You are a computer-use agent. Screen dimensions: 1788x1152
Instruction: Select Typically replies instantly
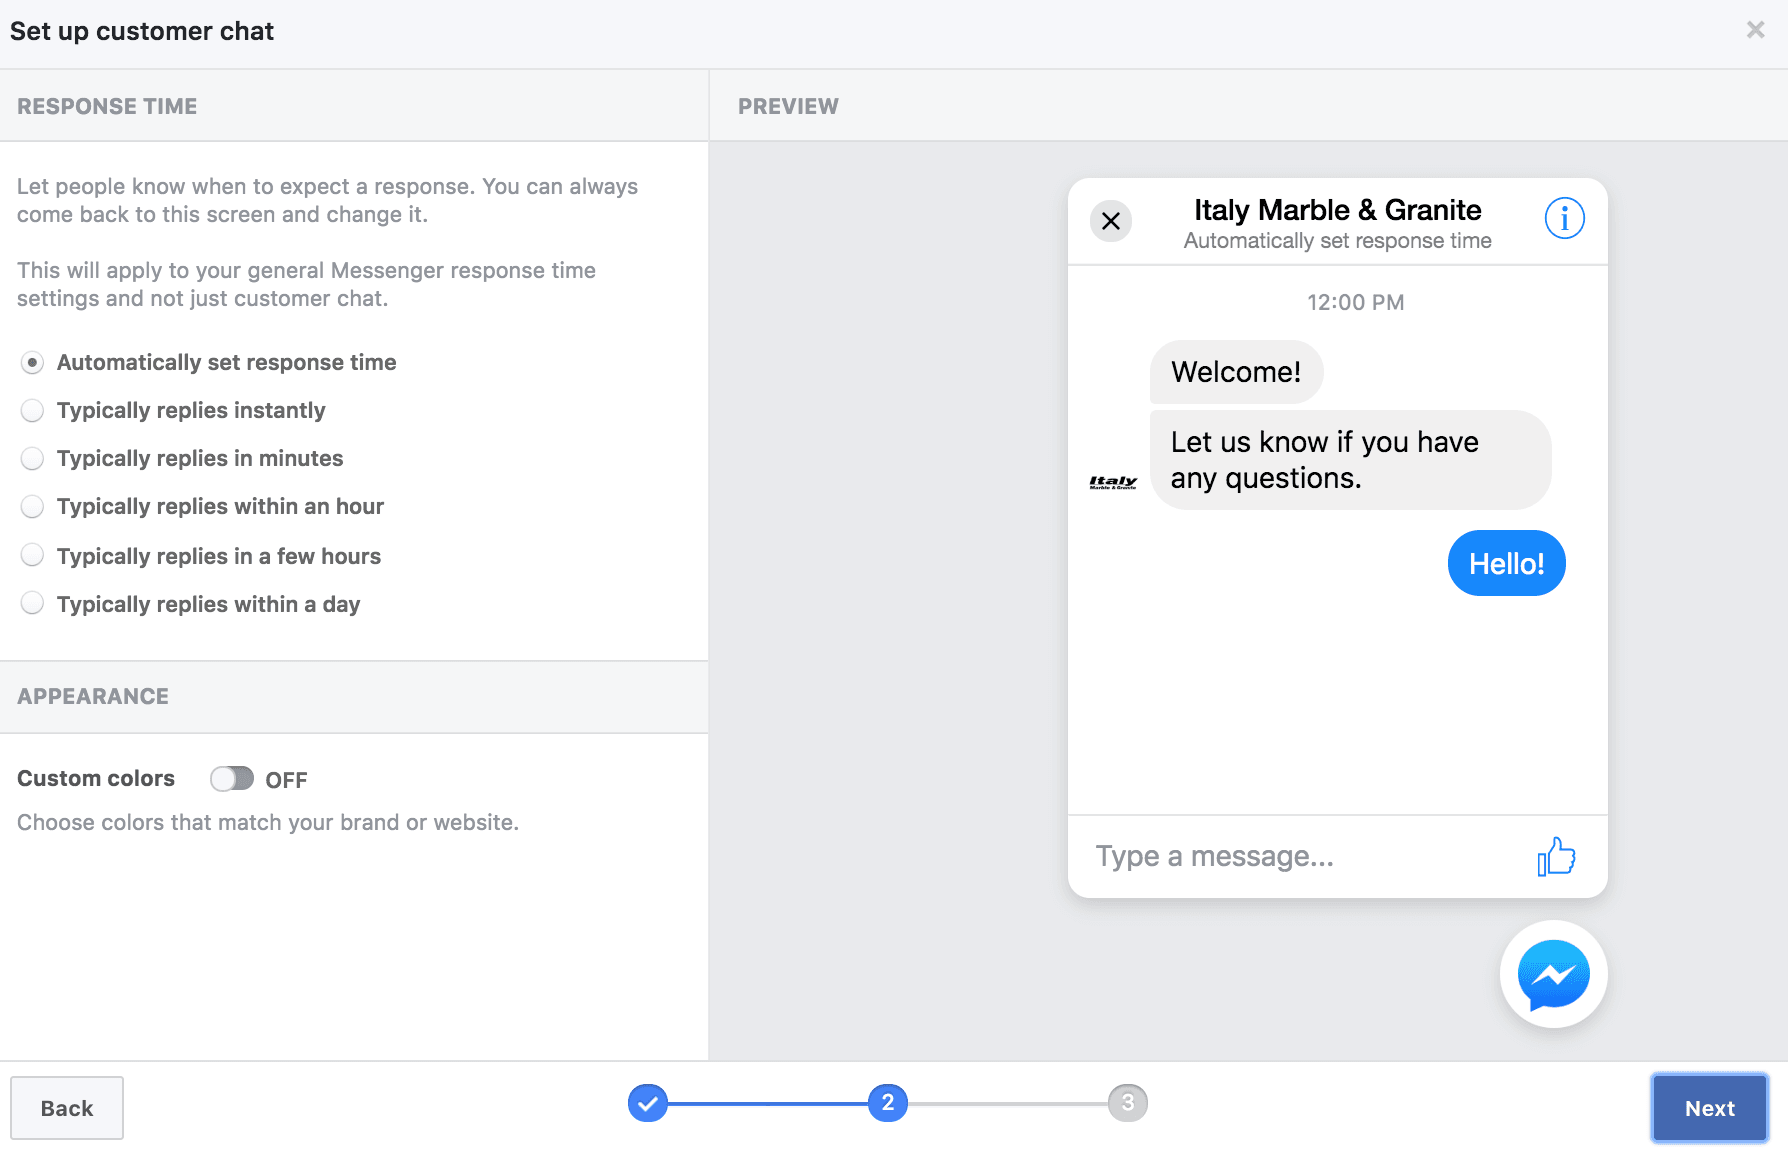point(32,410)
